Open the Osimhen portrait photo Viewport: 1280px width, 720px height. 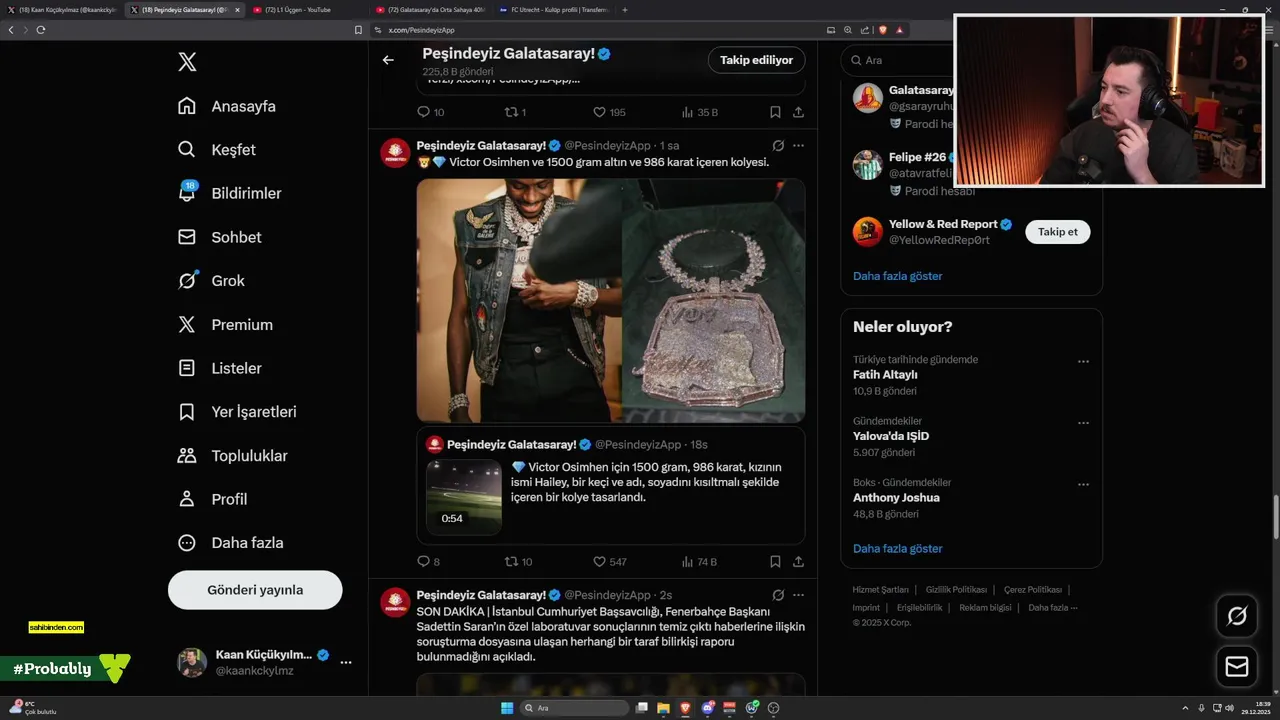[x=519, y=300]
